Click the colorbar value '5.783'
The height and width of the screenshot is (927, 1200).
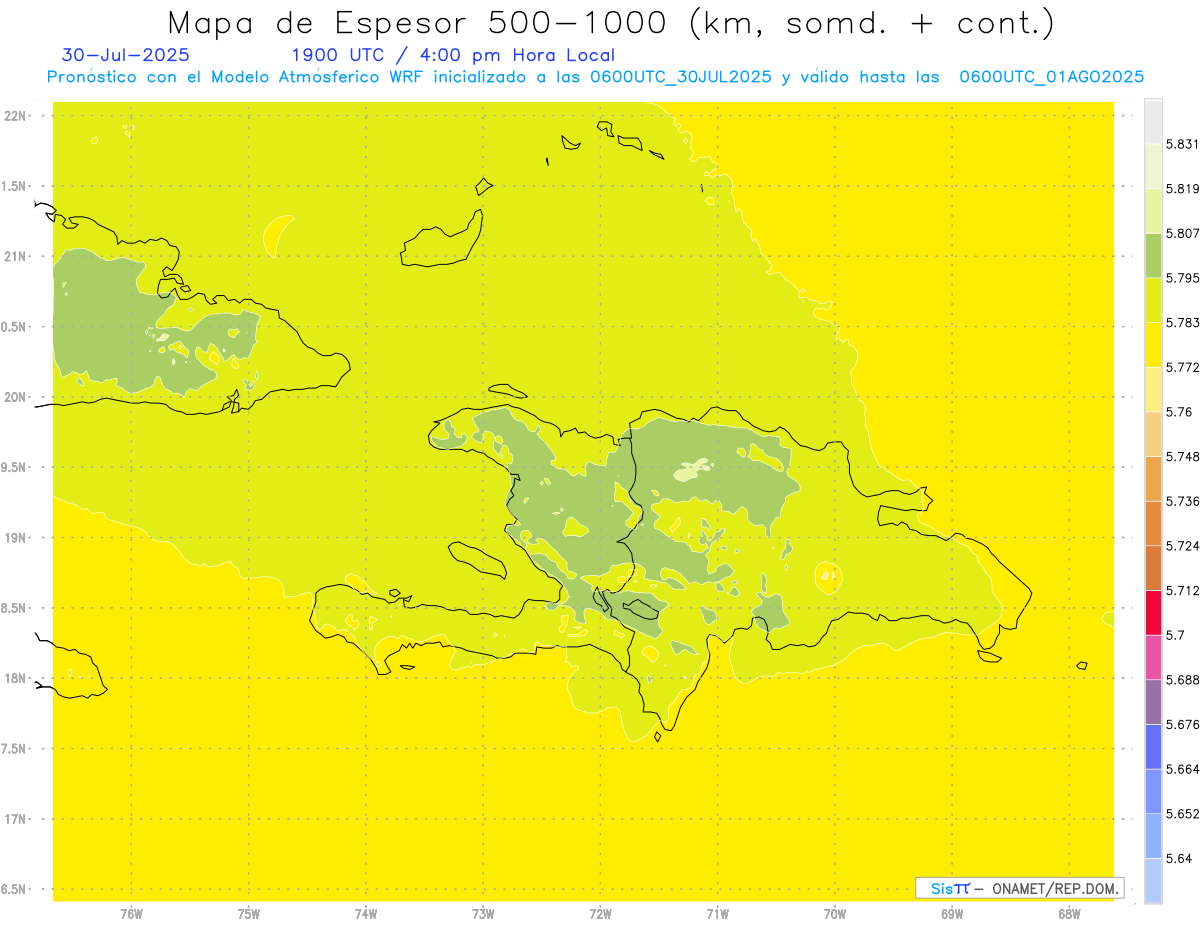1182,323
